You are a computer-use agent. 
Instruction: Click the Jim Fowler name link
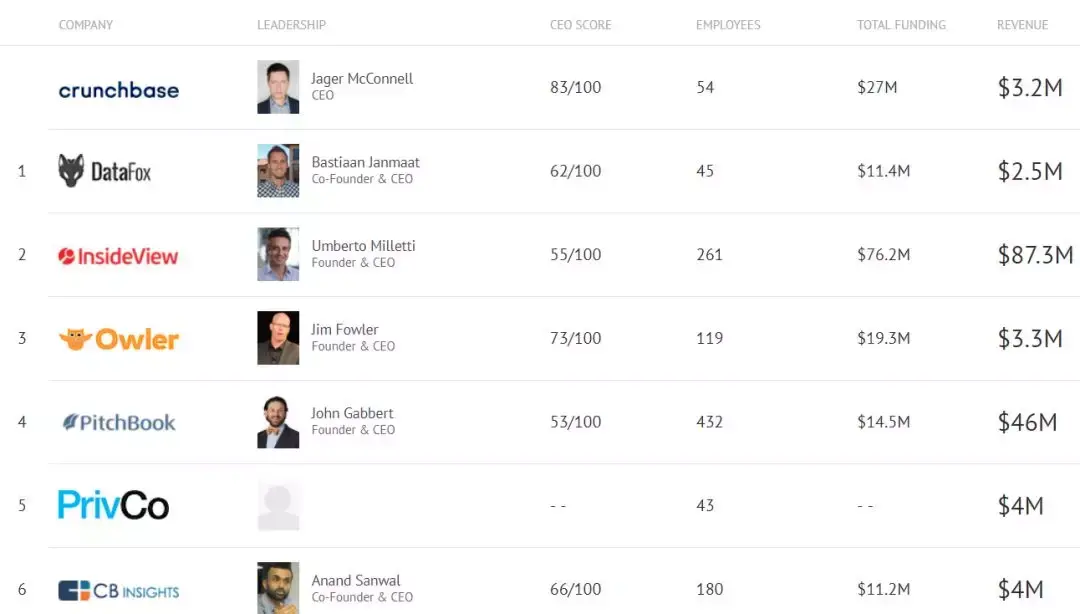pyautogui.click(x=345, y=329)
